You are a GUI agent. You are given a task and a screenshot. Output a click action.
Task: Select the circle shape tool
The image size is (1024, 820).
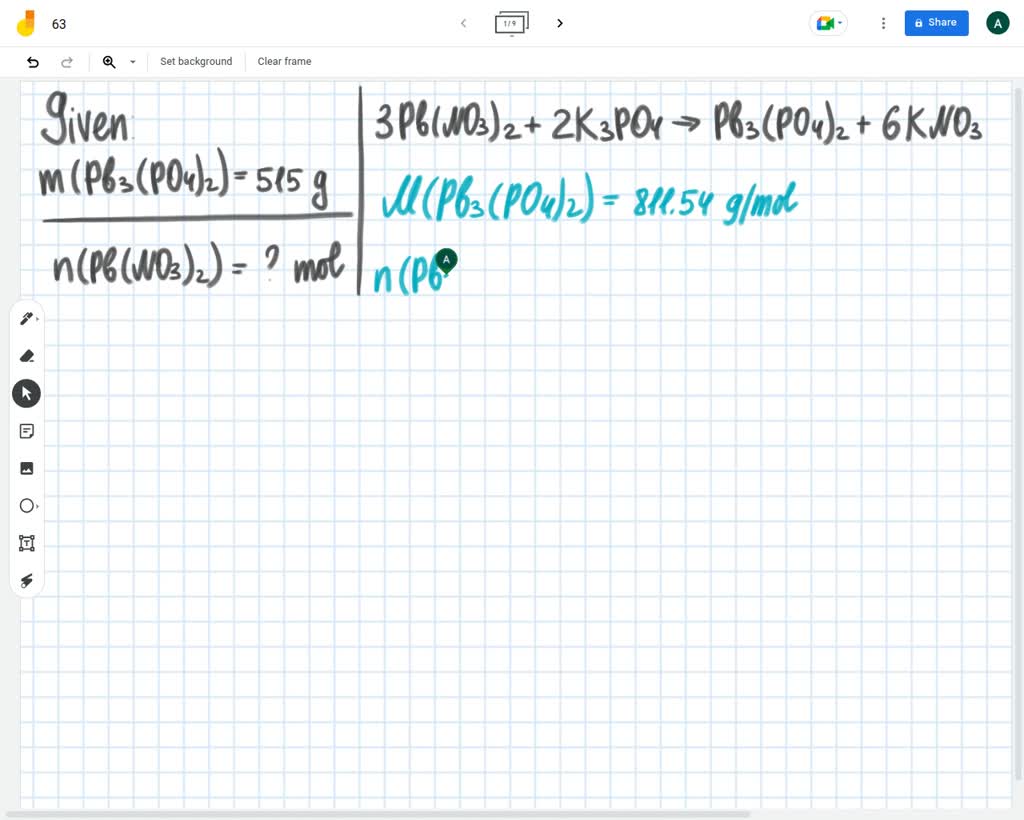coord(27,506)
